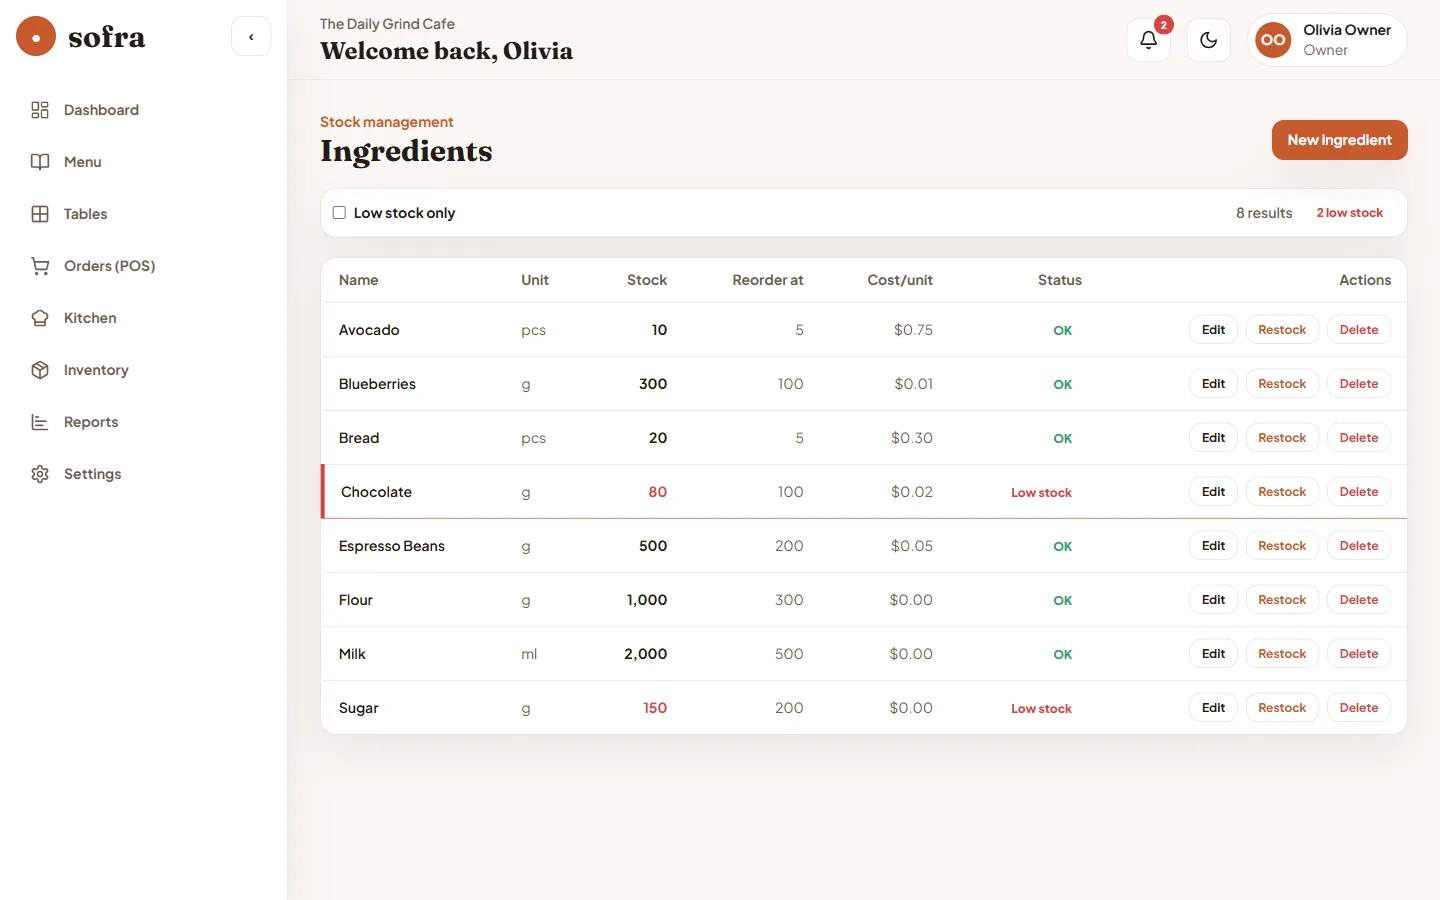Edit the Flour ingredient

1213,600
